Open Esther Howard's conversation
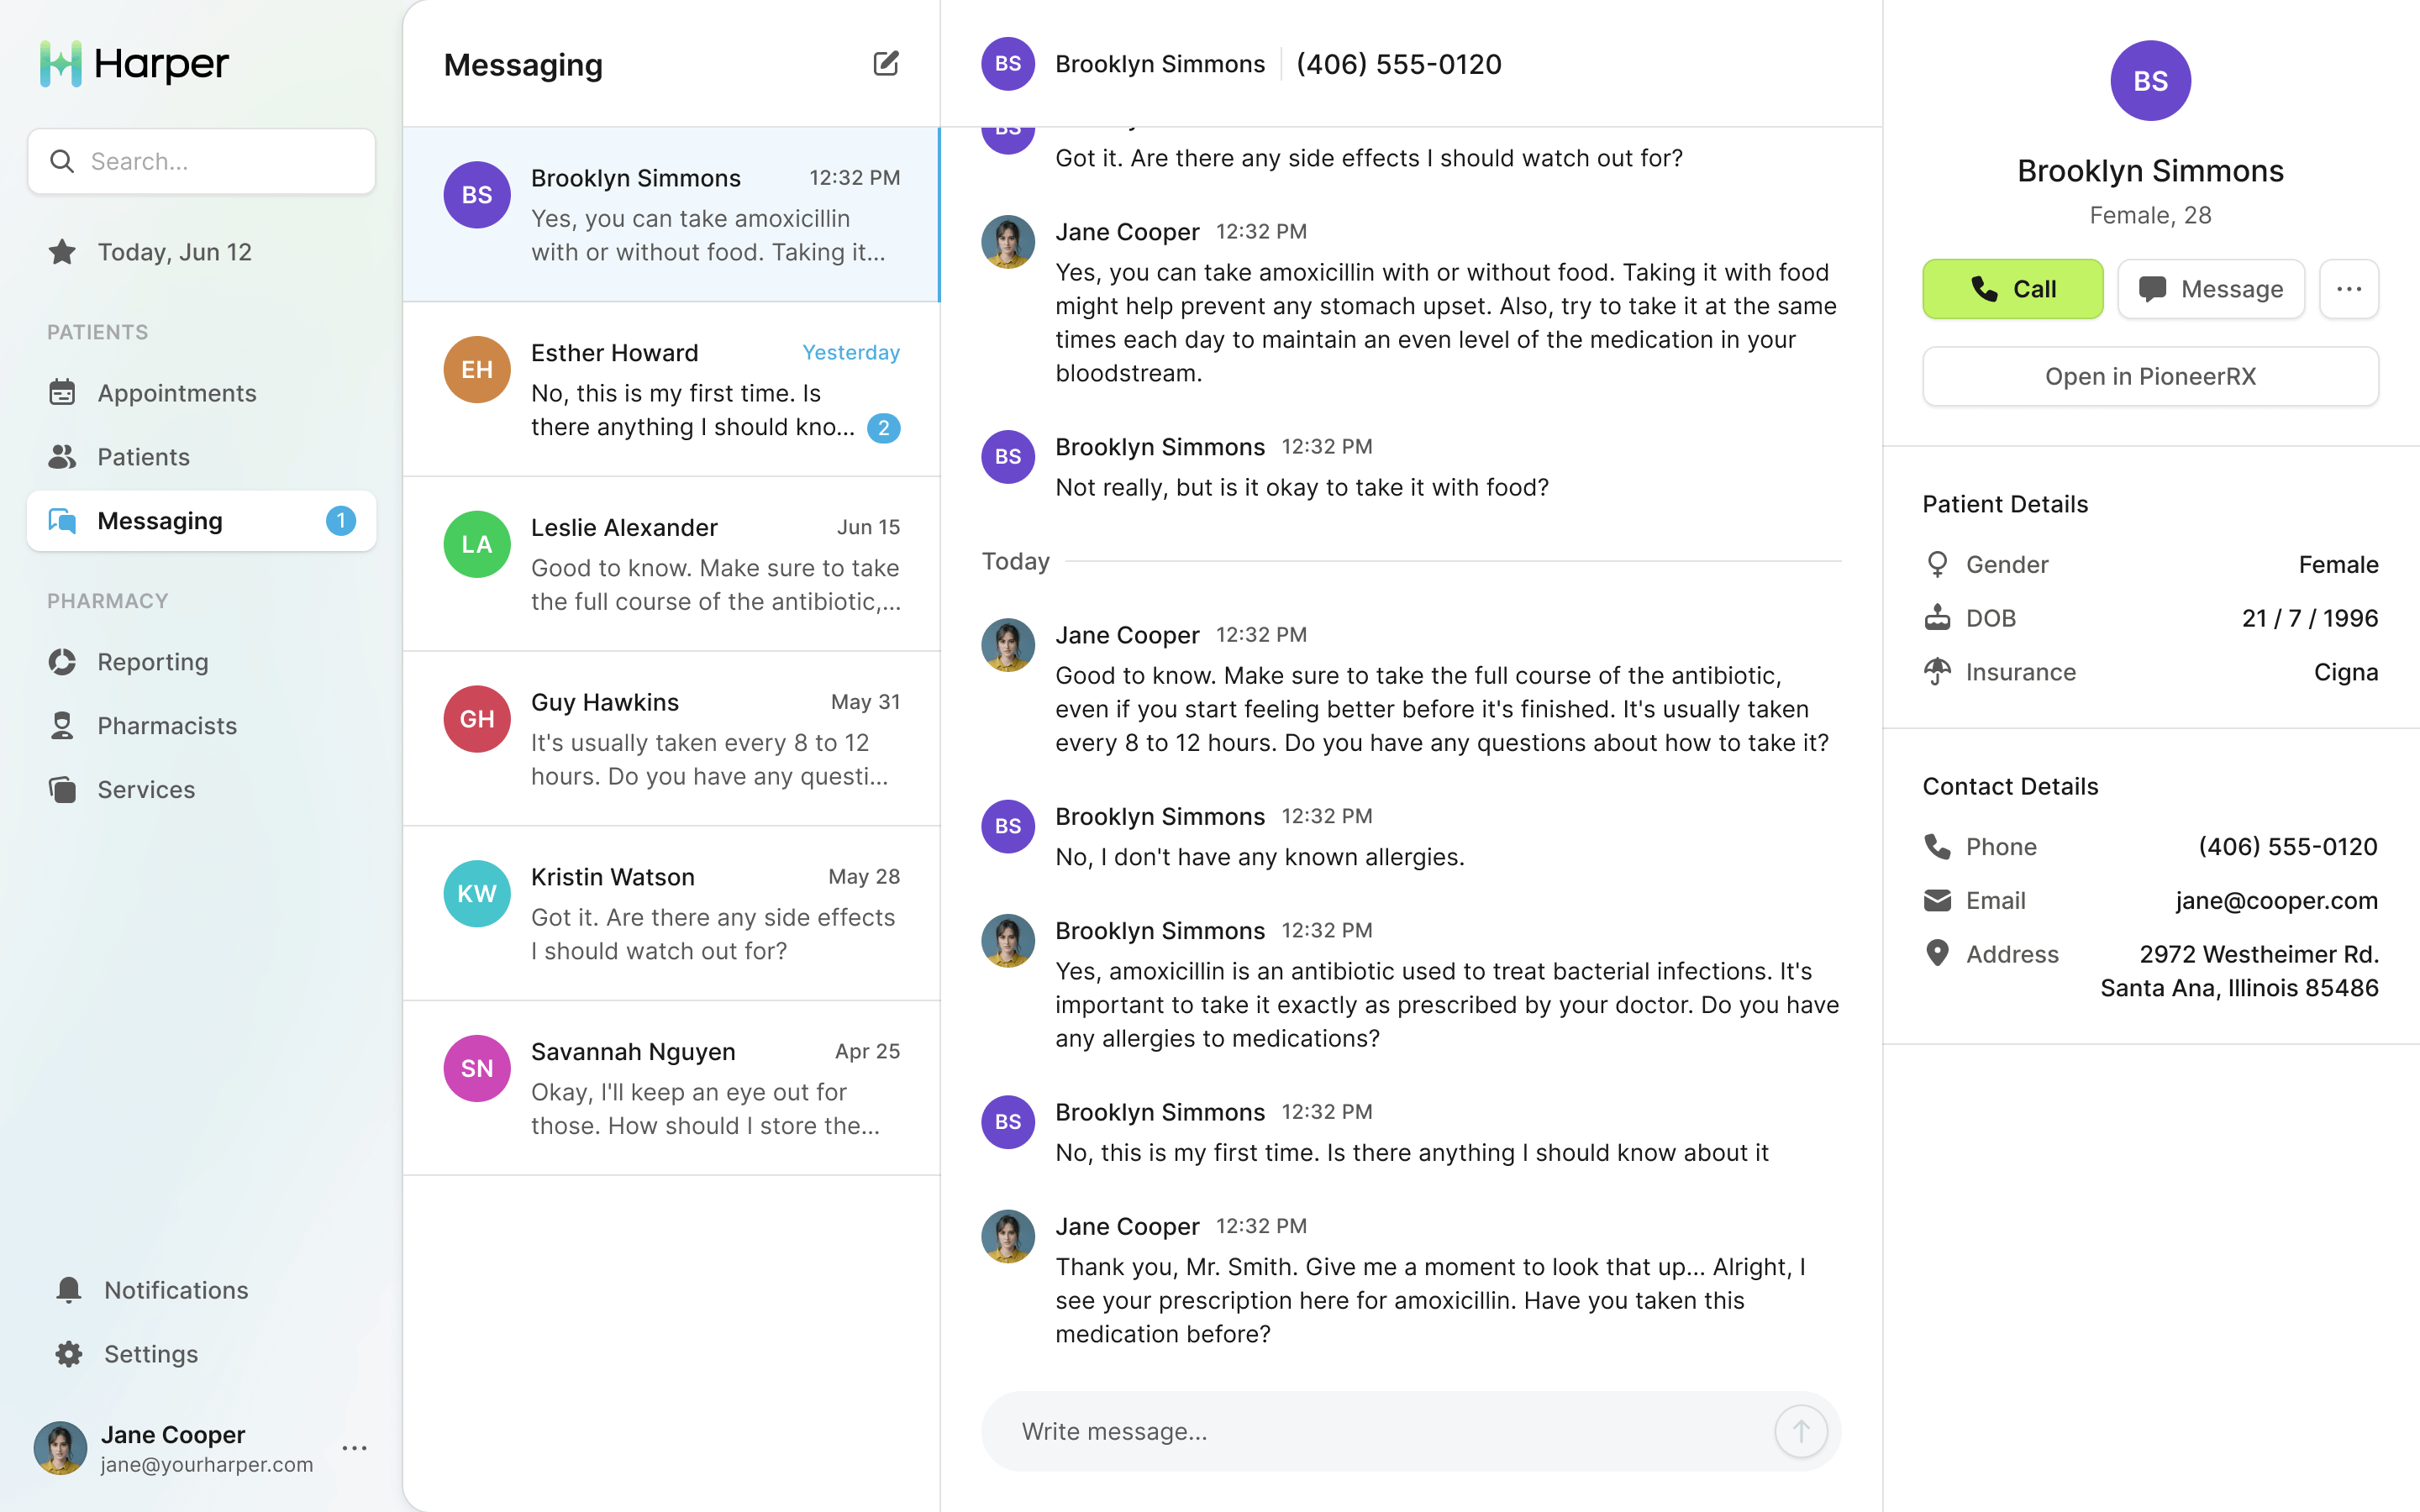This screenshot has width=2420, height=1512. [671, 389]
